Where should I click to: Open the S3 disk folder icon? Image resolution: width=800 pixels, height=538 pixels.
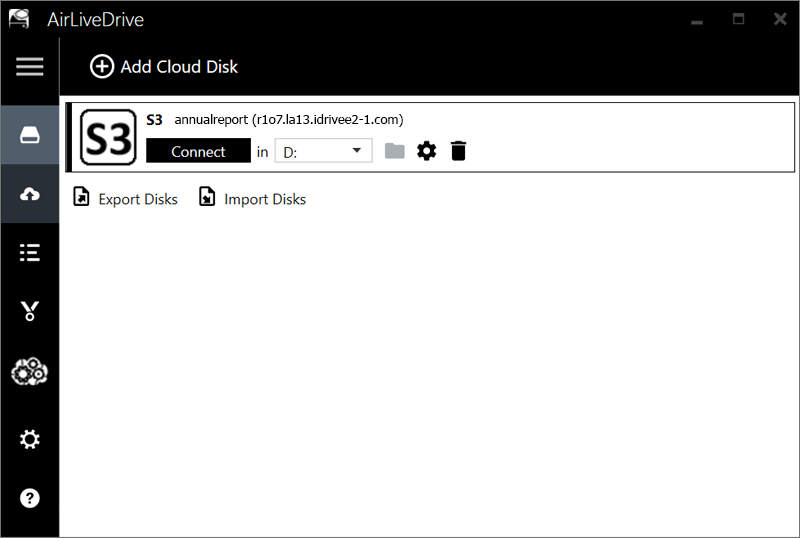(x=394, y=151)
